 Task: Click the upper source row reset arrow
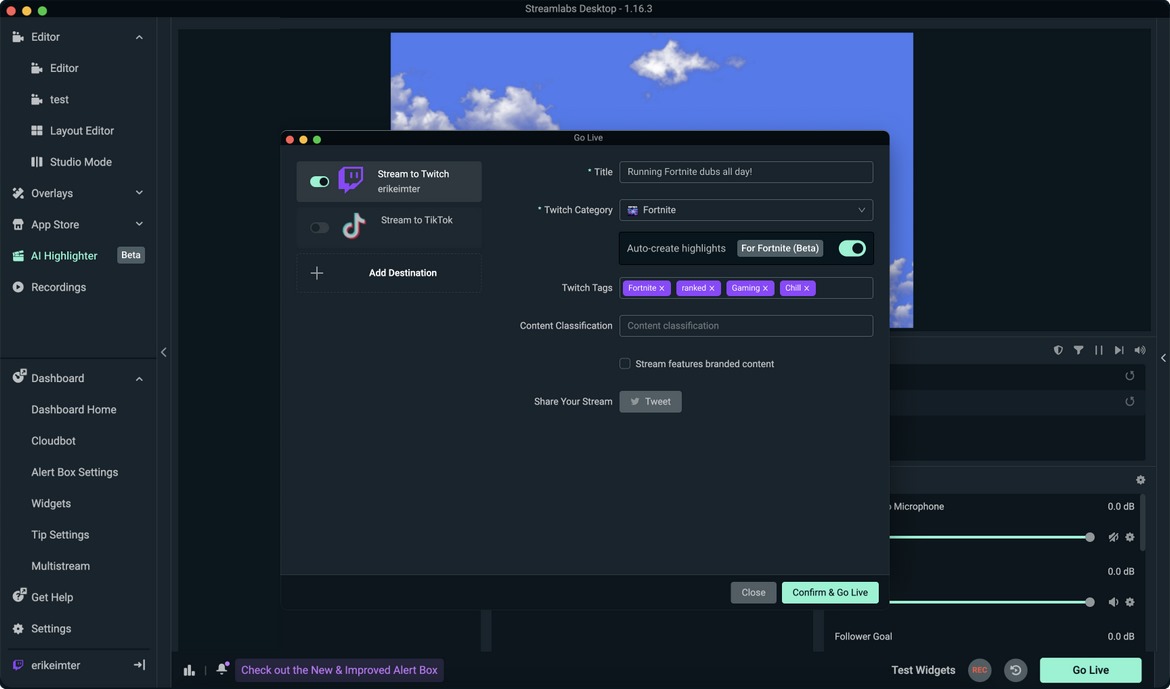1130,376
